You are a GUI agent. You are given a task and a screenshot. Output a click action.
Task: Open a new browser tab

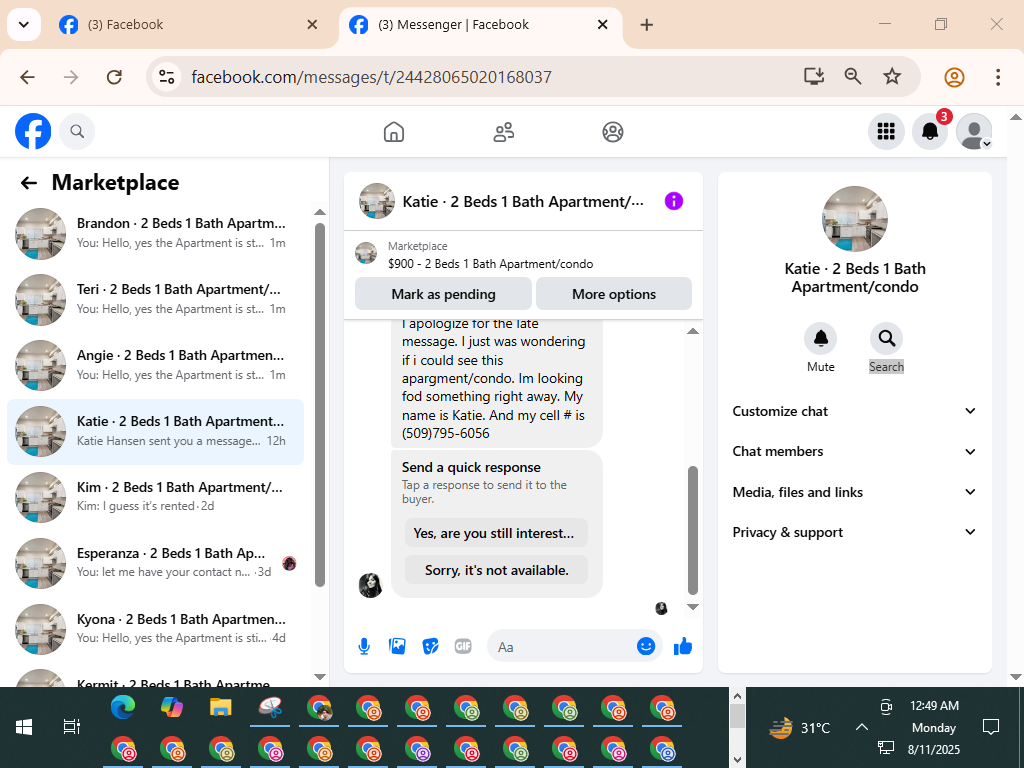647,25
